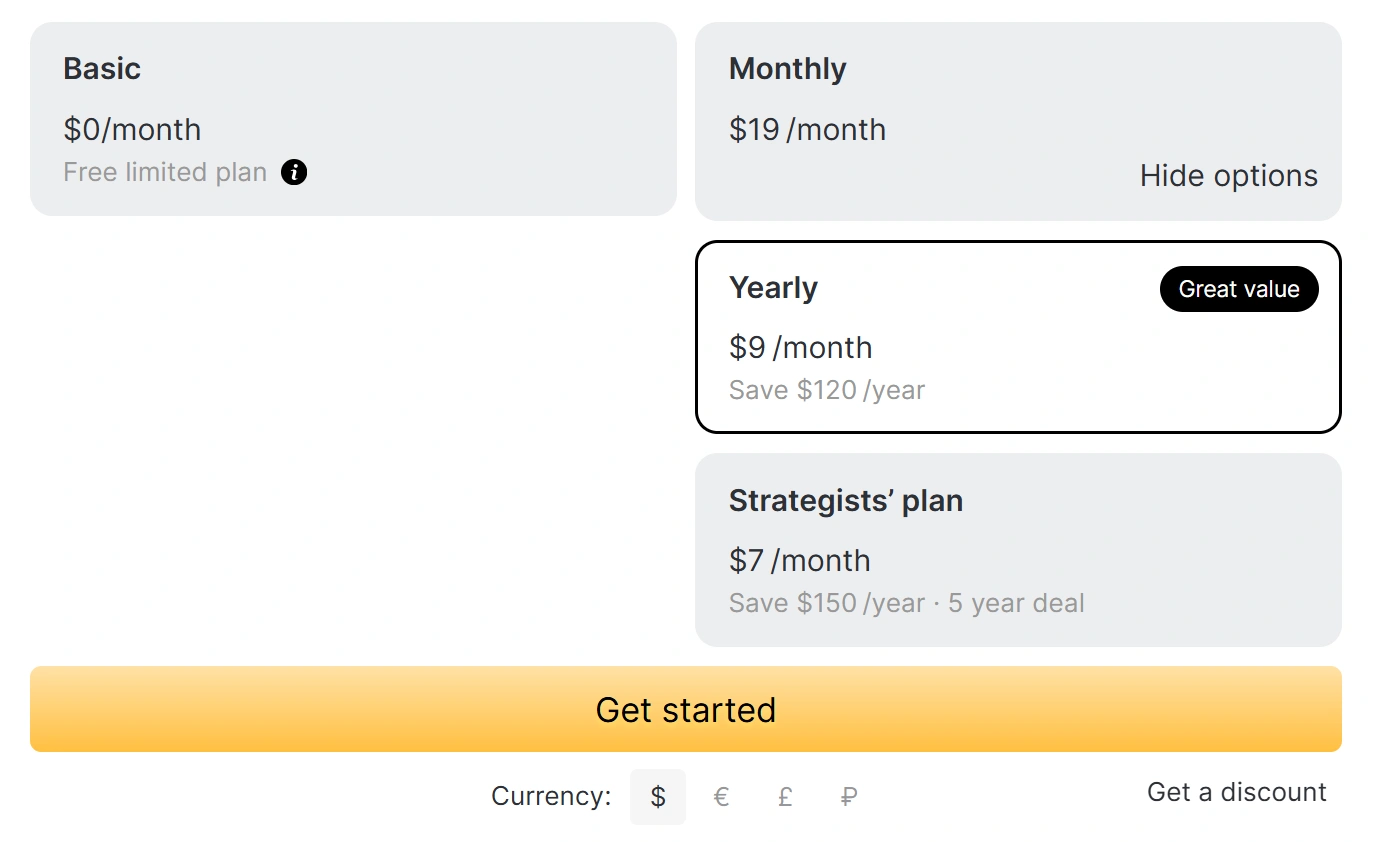Click the $9 /month yearly price
Screen dimensions: 1375x842
pos(800,348)
